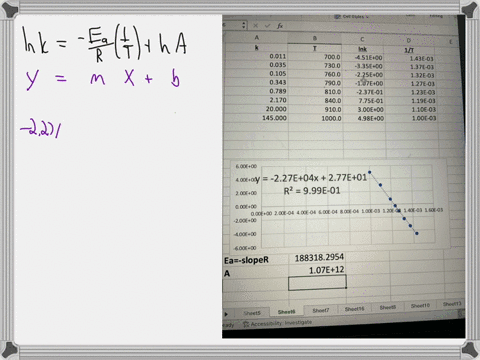Select the active sheet tab beside Sheet5
Image resolution: width=480 pixels, height=360 pixels.
coord(286,312)
